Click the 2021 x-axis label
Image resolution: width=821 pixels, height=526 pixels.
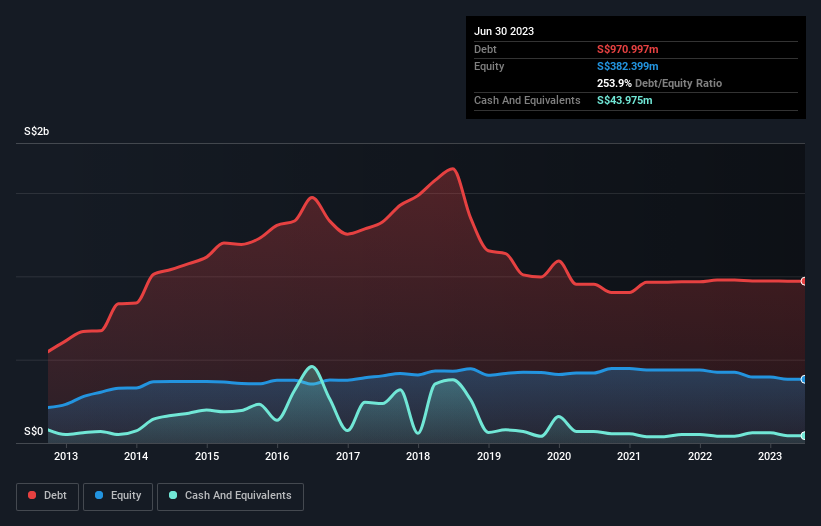click(629, 456)
